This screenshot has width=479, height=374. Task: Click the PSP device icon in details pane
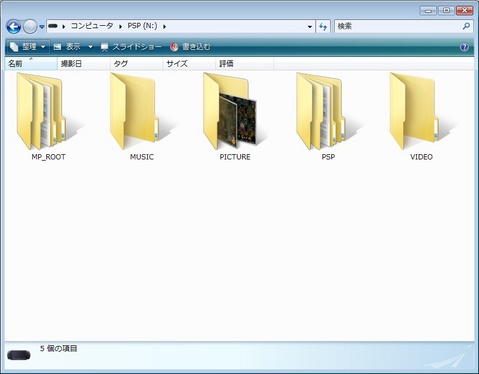pyautogui.click(x=19, y=355)
